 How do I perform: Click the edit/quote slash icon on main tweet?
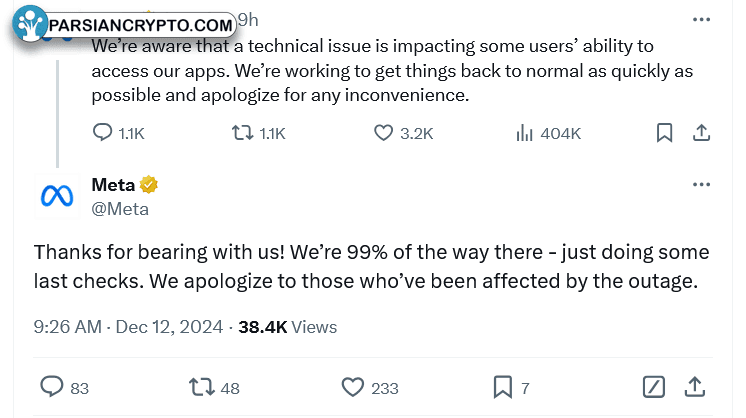pos(654,387)
